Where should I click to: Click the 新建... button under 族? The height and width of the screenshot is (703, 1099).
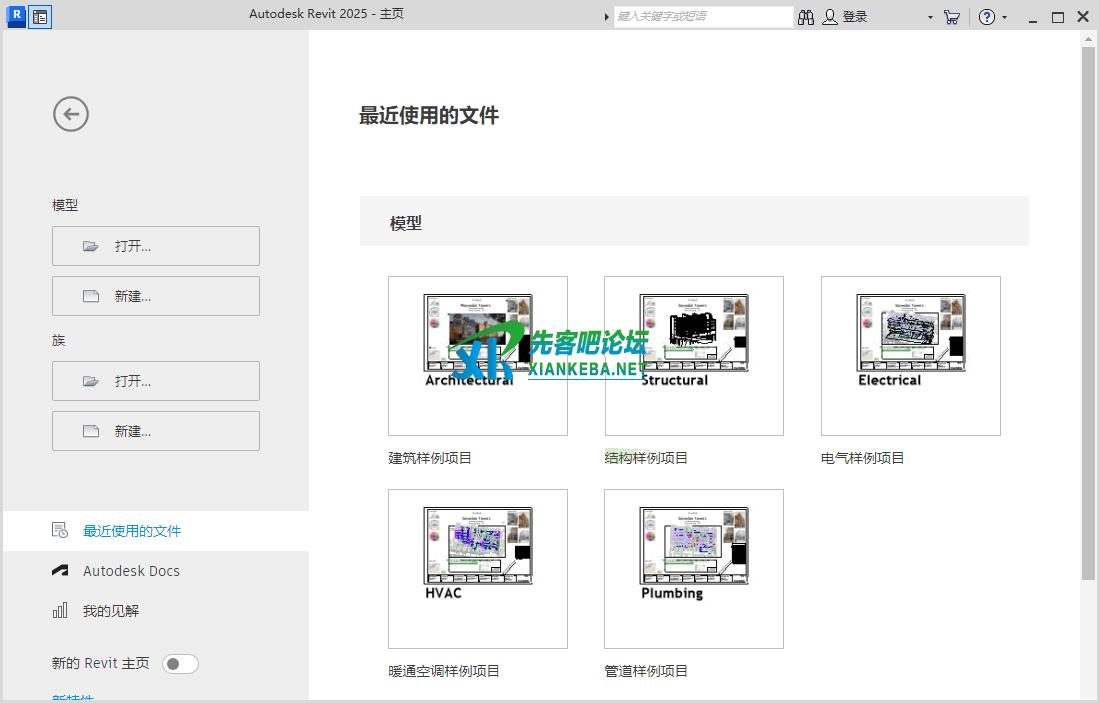coord(156,431)
